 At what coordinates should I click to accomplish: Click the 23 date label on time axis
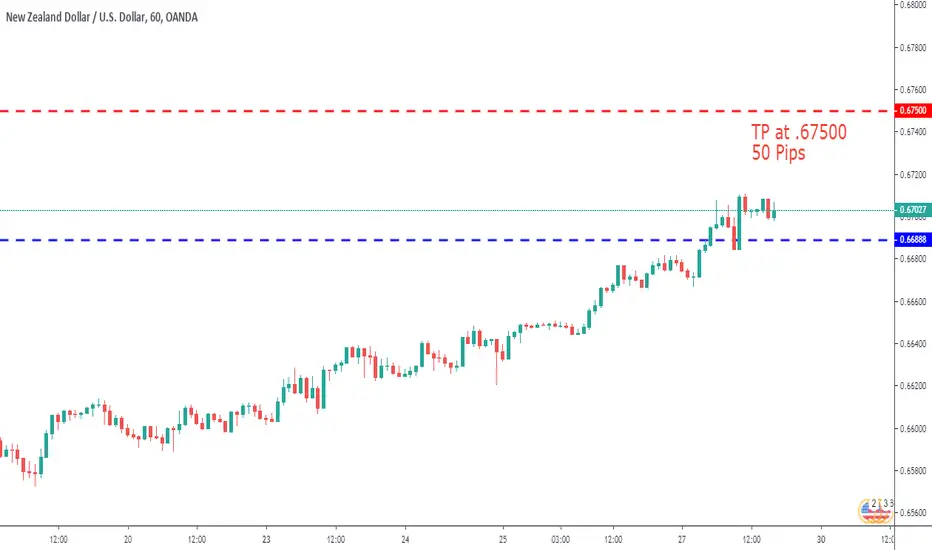tap(266, 539)
